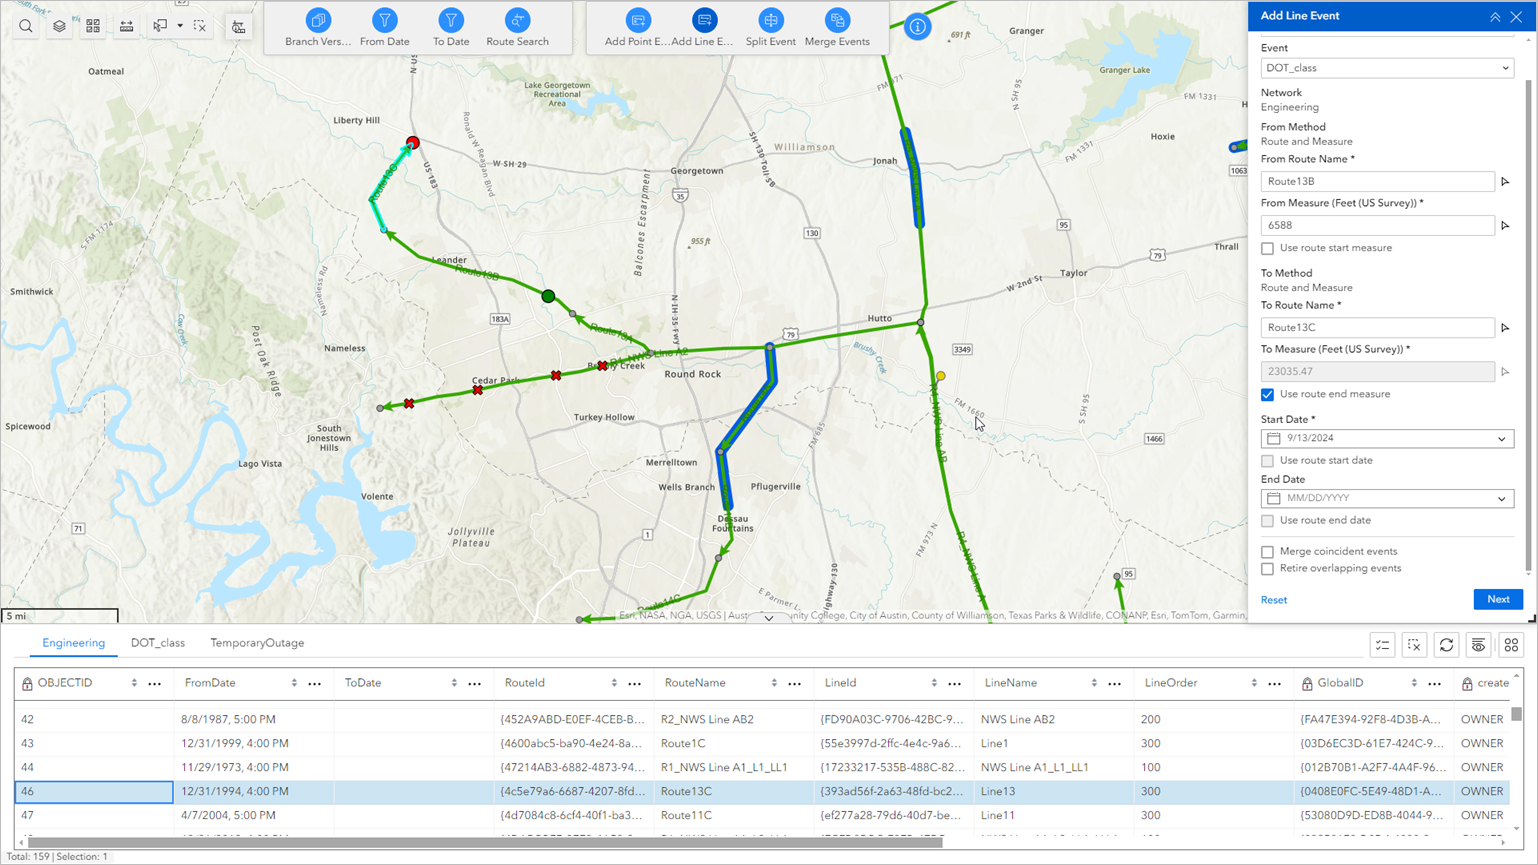Refresh the attribute table
This screenshot has width=1538, height=865.
click(1446, 645)
